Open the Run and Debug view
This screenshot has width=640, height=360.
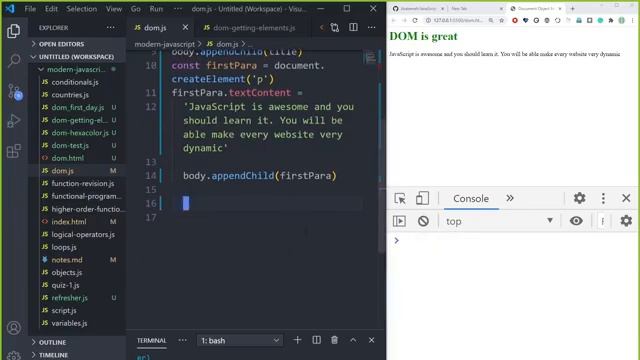[14, 121]
